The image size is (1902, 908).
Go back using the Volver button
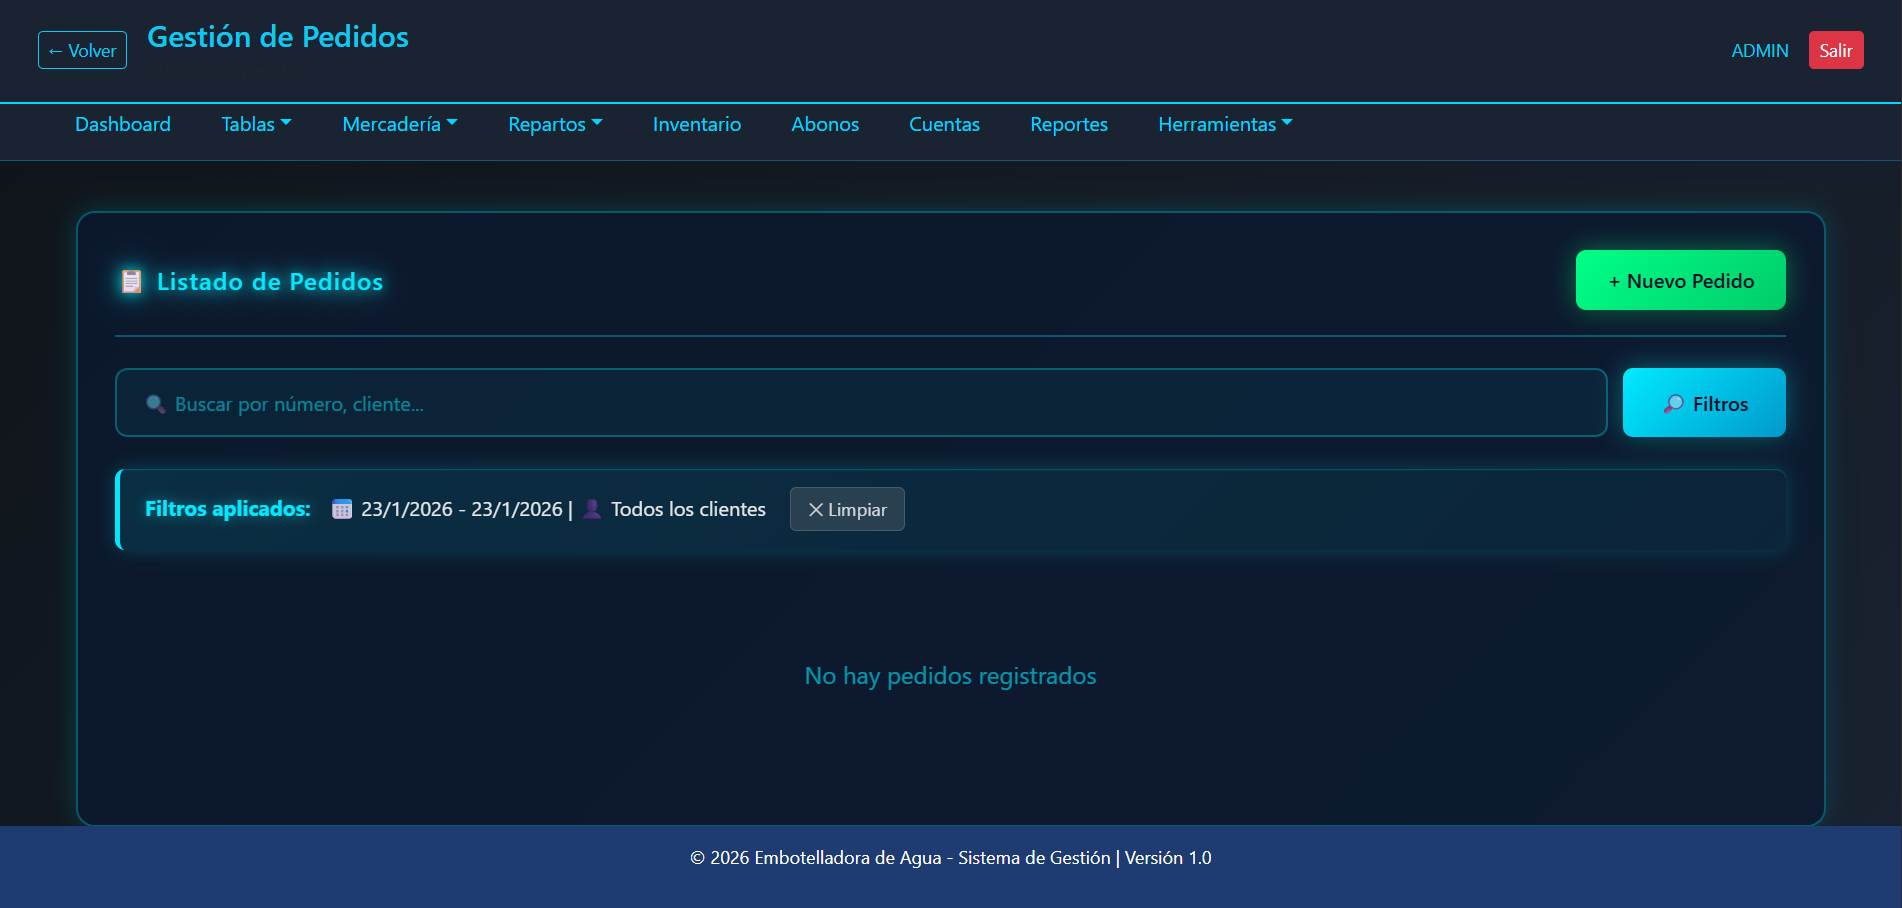click(82, 50)
